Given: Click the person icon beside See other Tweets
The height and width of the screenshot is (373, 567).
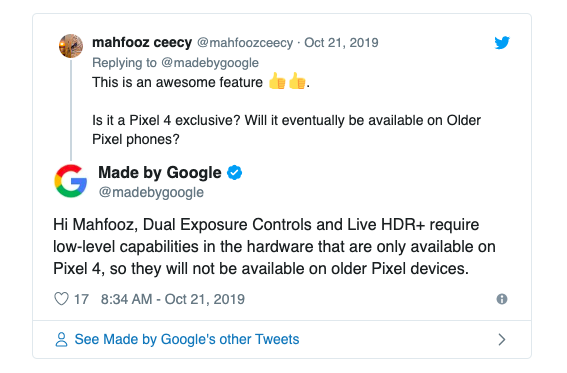Looking at the screenshot, I should [61, 339].
